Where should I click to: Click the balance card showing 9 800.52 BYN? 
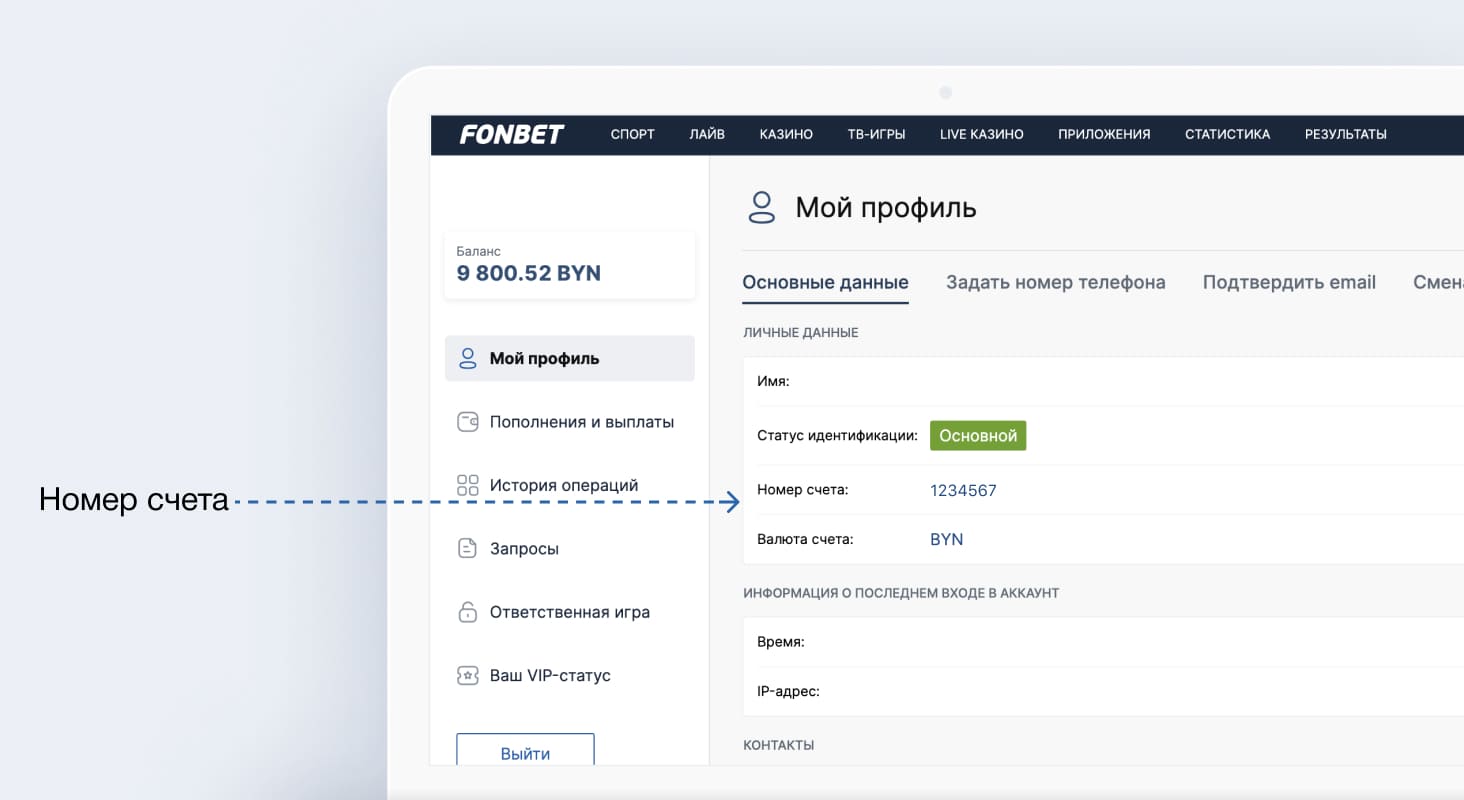569,265
